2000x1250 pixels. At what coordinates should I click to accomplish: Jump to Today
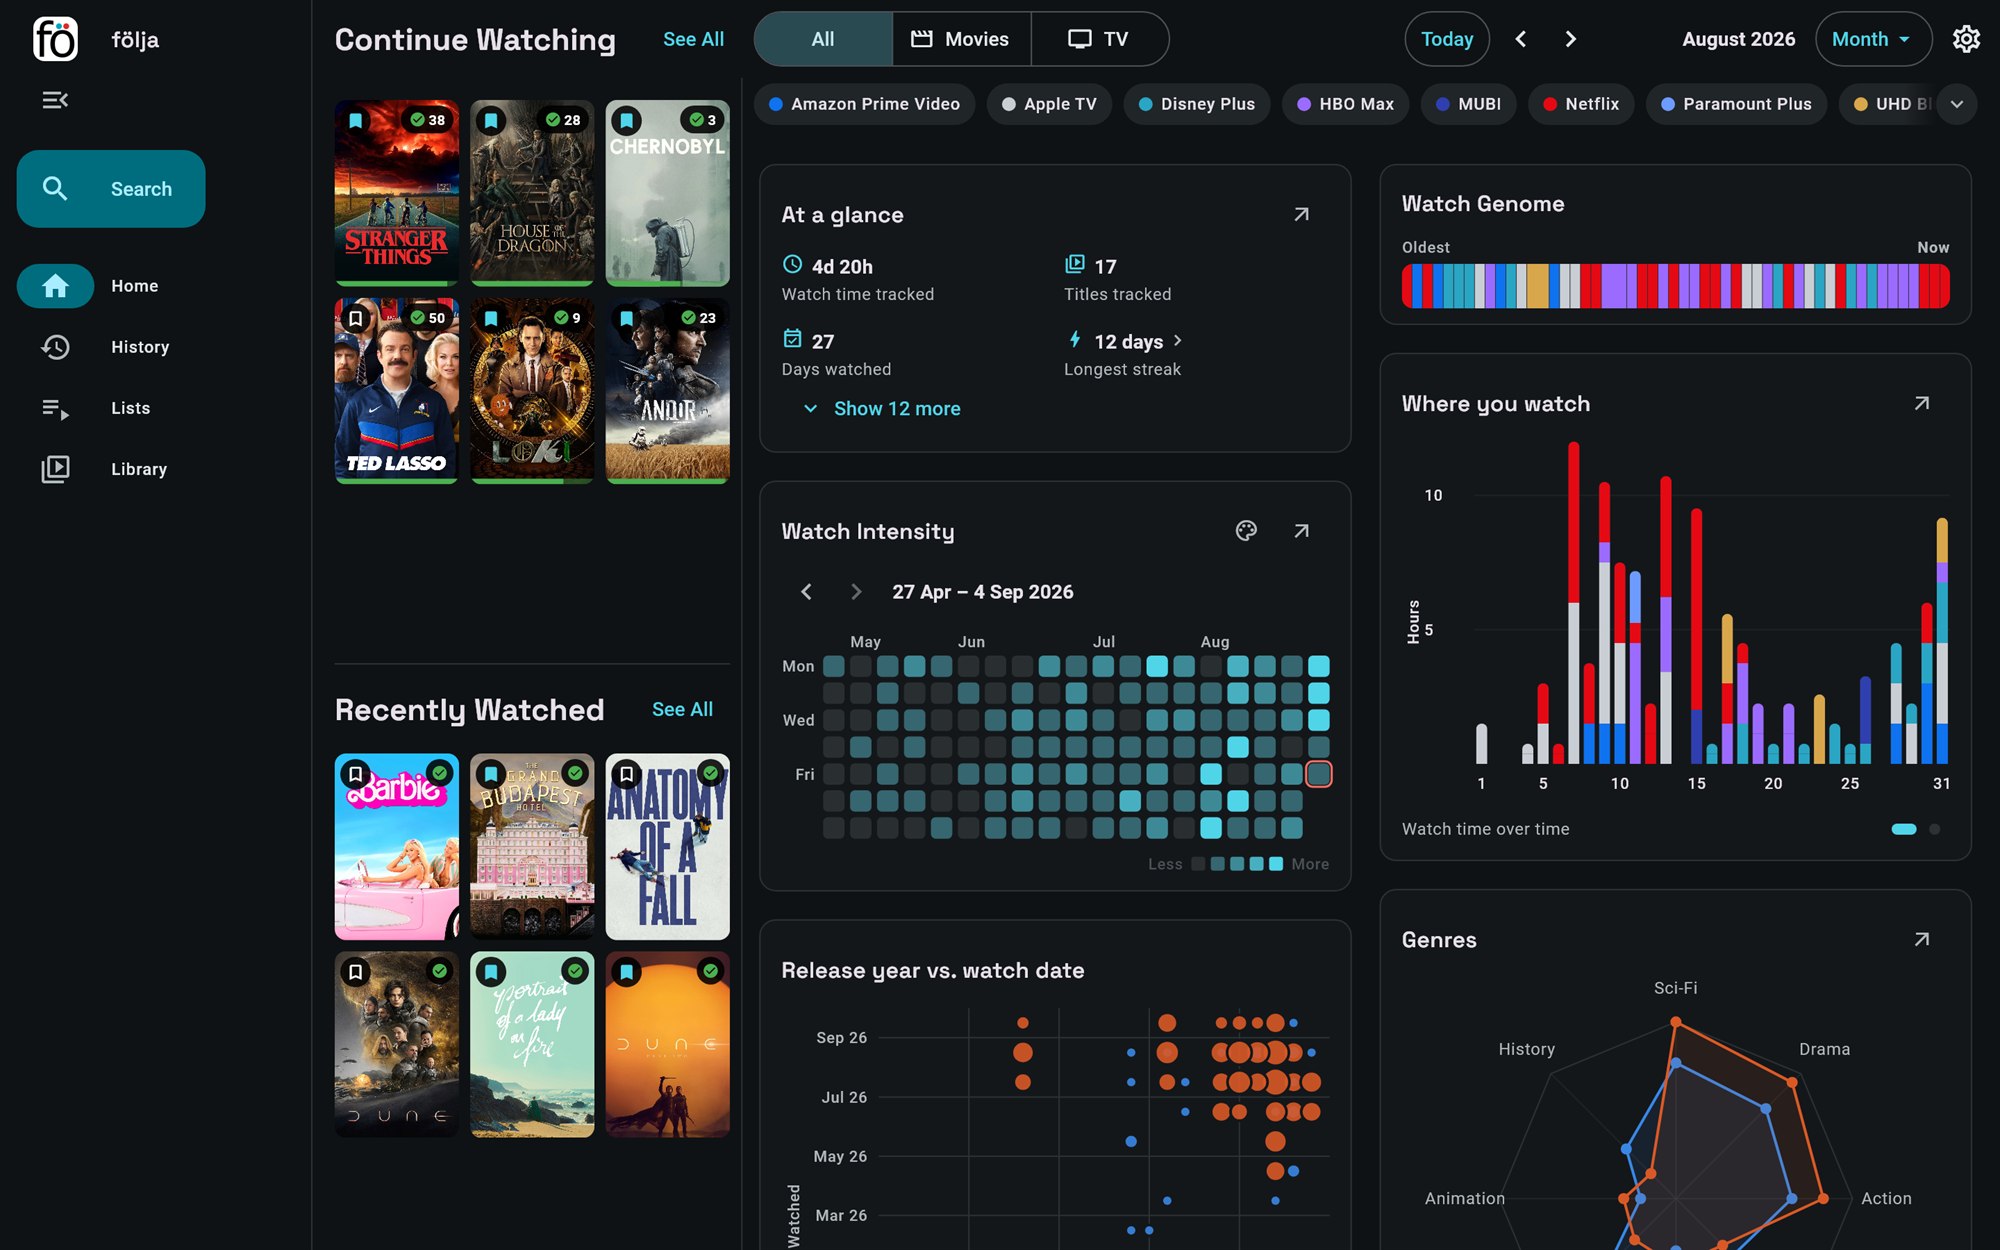click(1447, 39)
